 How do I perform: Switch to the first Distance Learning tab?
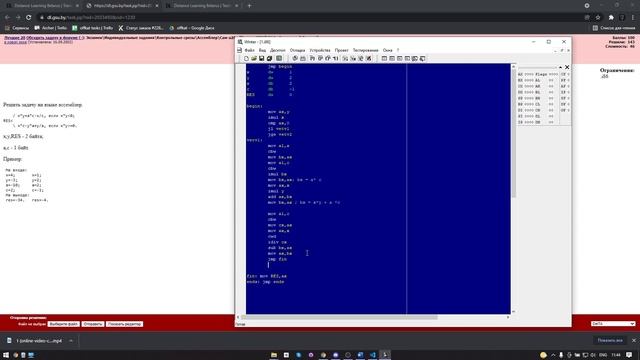[x=42, y=6]
